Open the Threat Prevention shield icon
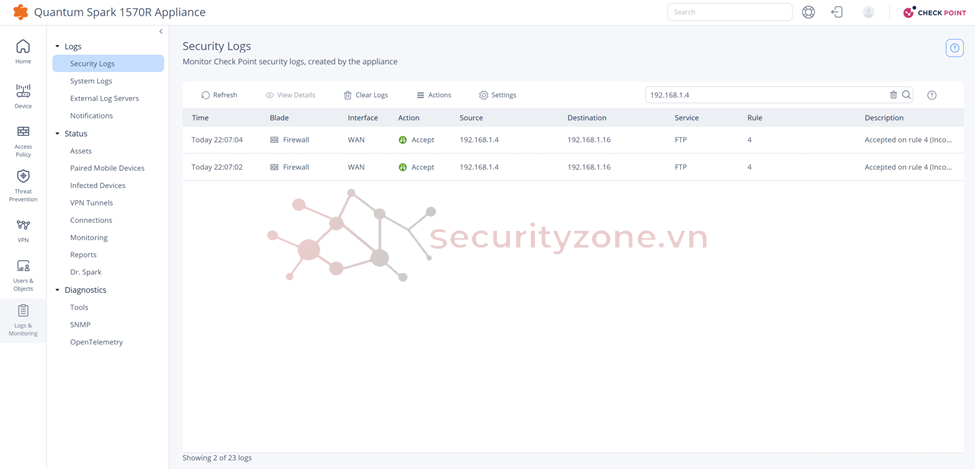Image resolution: width=975 pixels, height=469 pixels. [23, 176]
